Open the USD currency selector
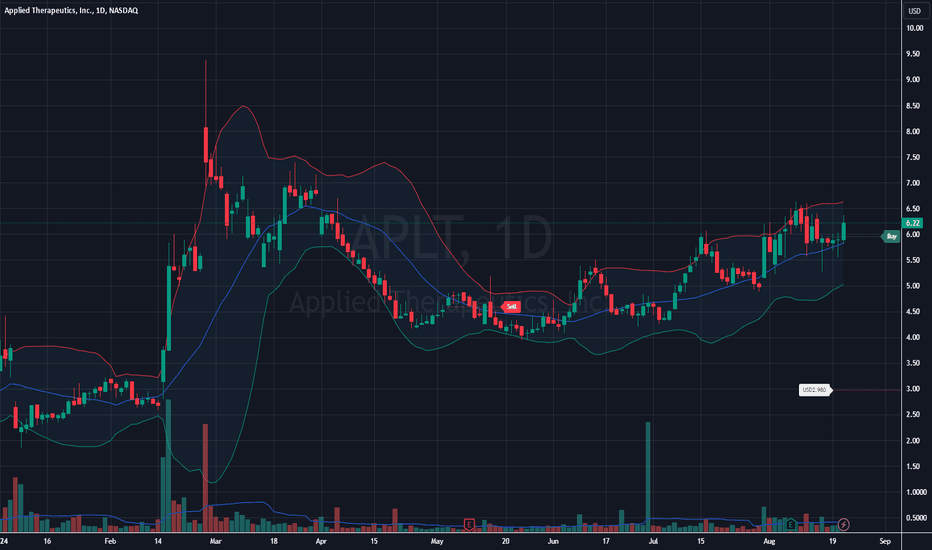Screen dimensions: 932x550 click(914, 11)
